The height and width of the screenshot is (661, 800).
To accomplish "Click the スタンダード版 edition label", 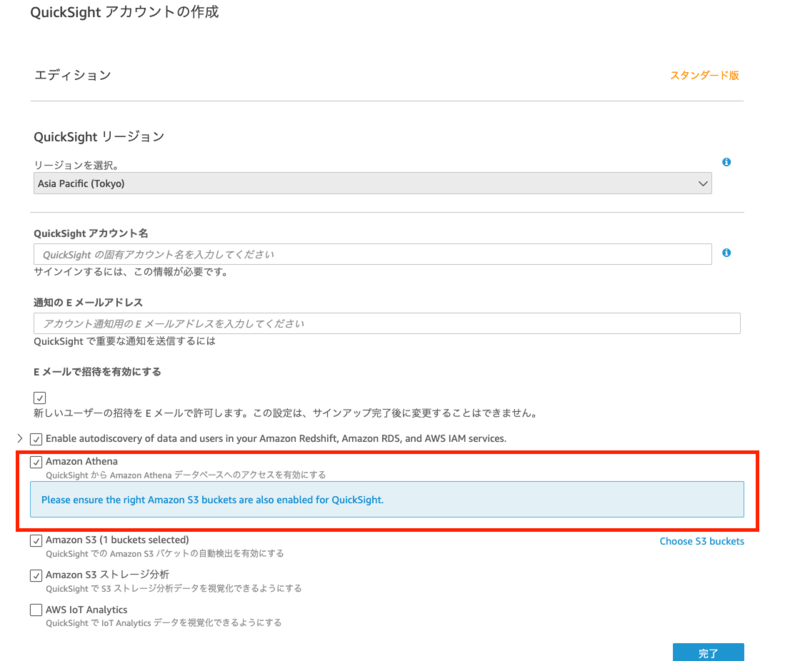I will [x=705, y=75].
